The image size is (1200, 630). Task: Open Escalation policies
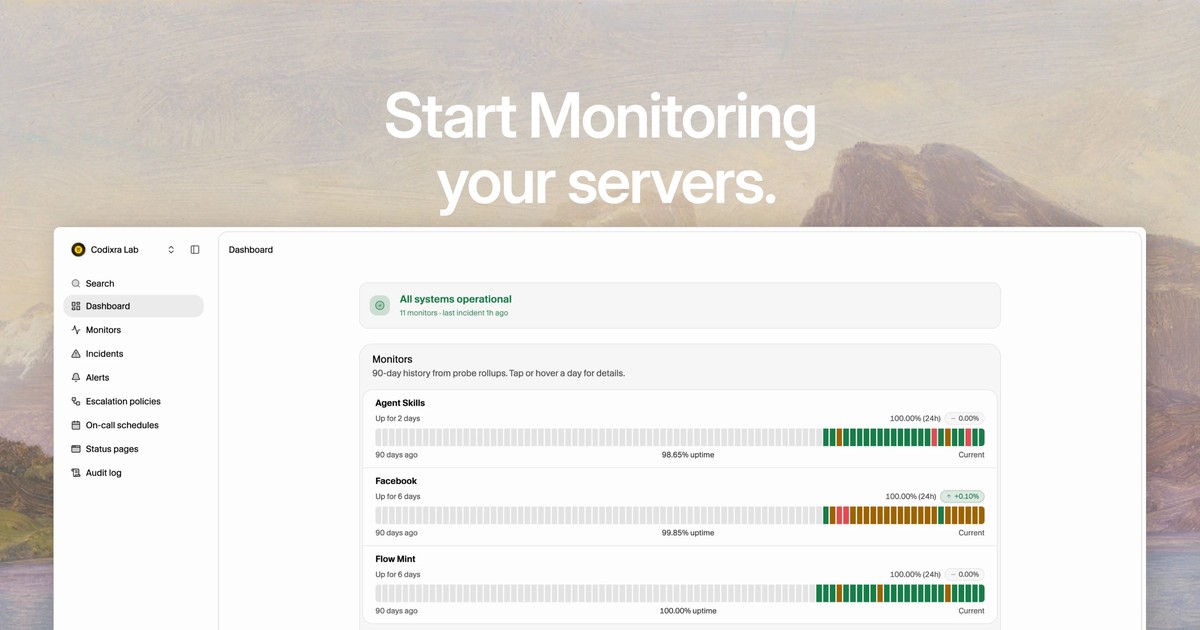pos(133,402)
